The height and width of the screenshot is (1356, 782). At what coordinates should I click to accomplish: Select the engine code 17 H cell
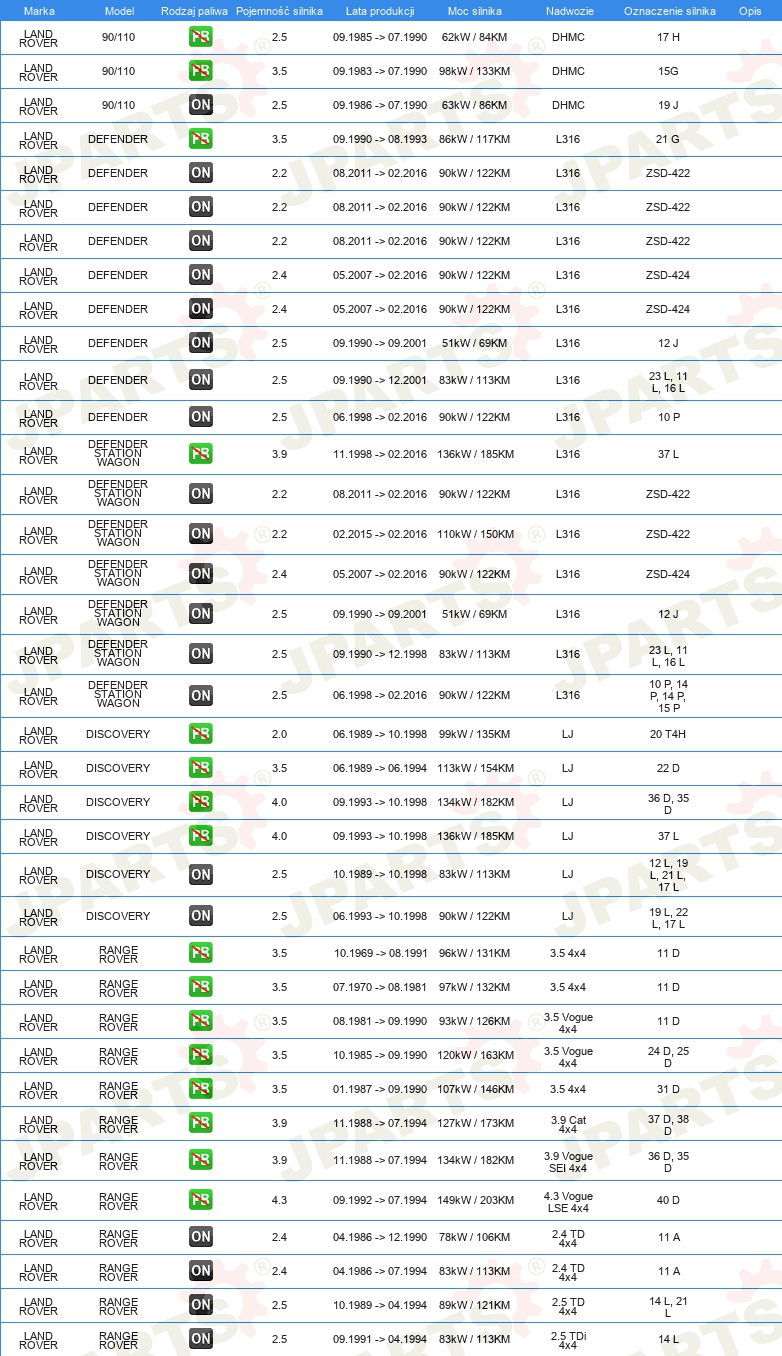click(668, 37)
